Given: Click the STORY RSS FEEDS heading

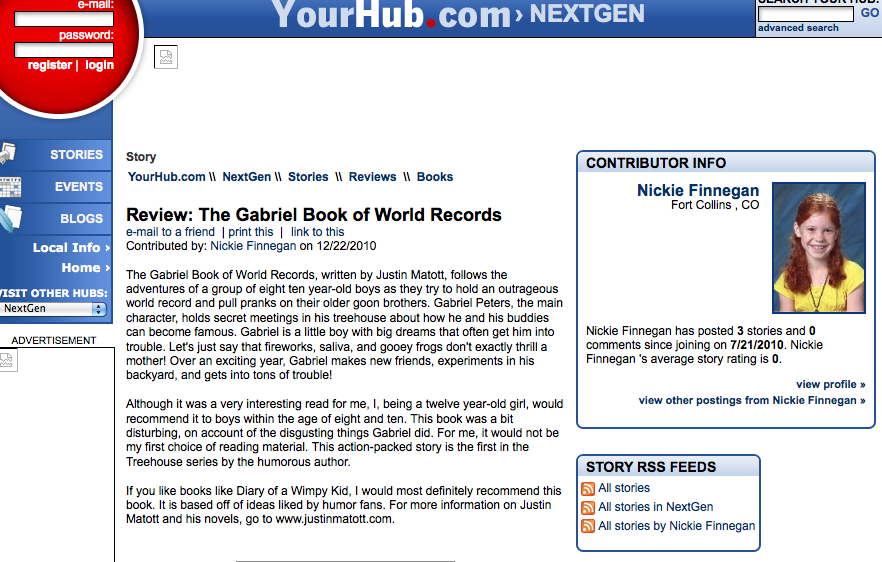Looking at the screenshot, I should [651, 467].
